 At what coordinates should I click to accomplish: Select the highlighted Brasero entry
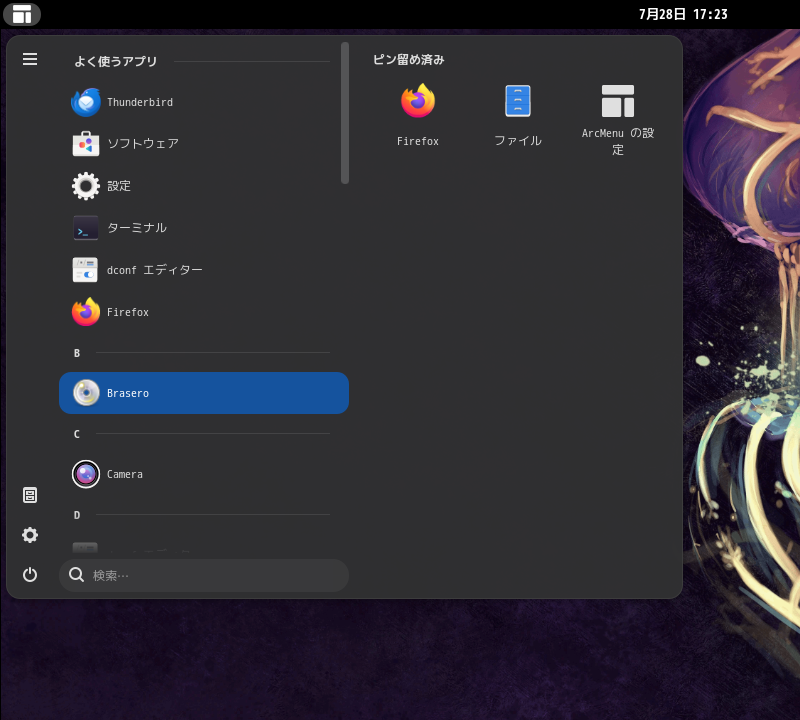point(203,393)
